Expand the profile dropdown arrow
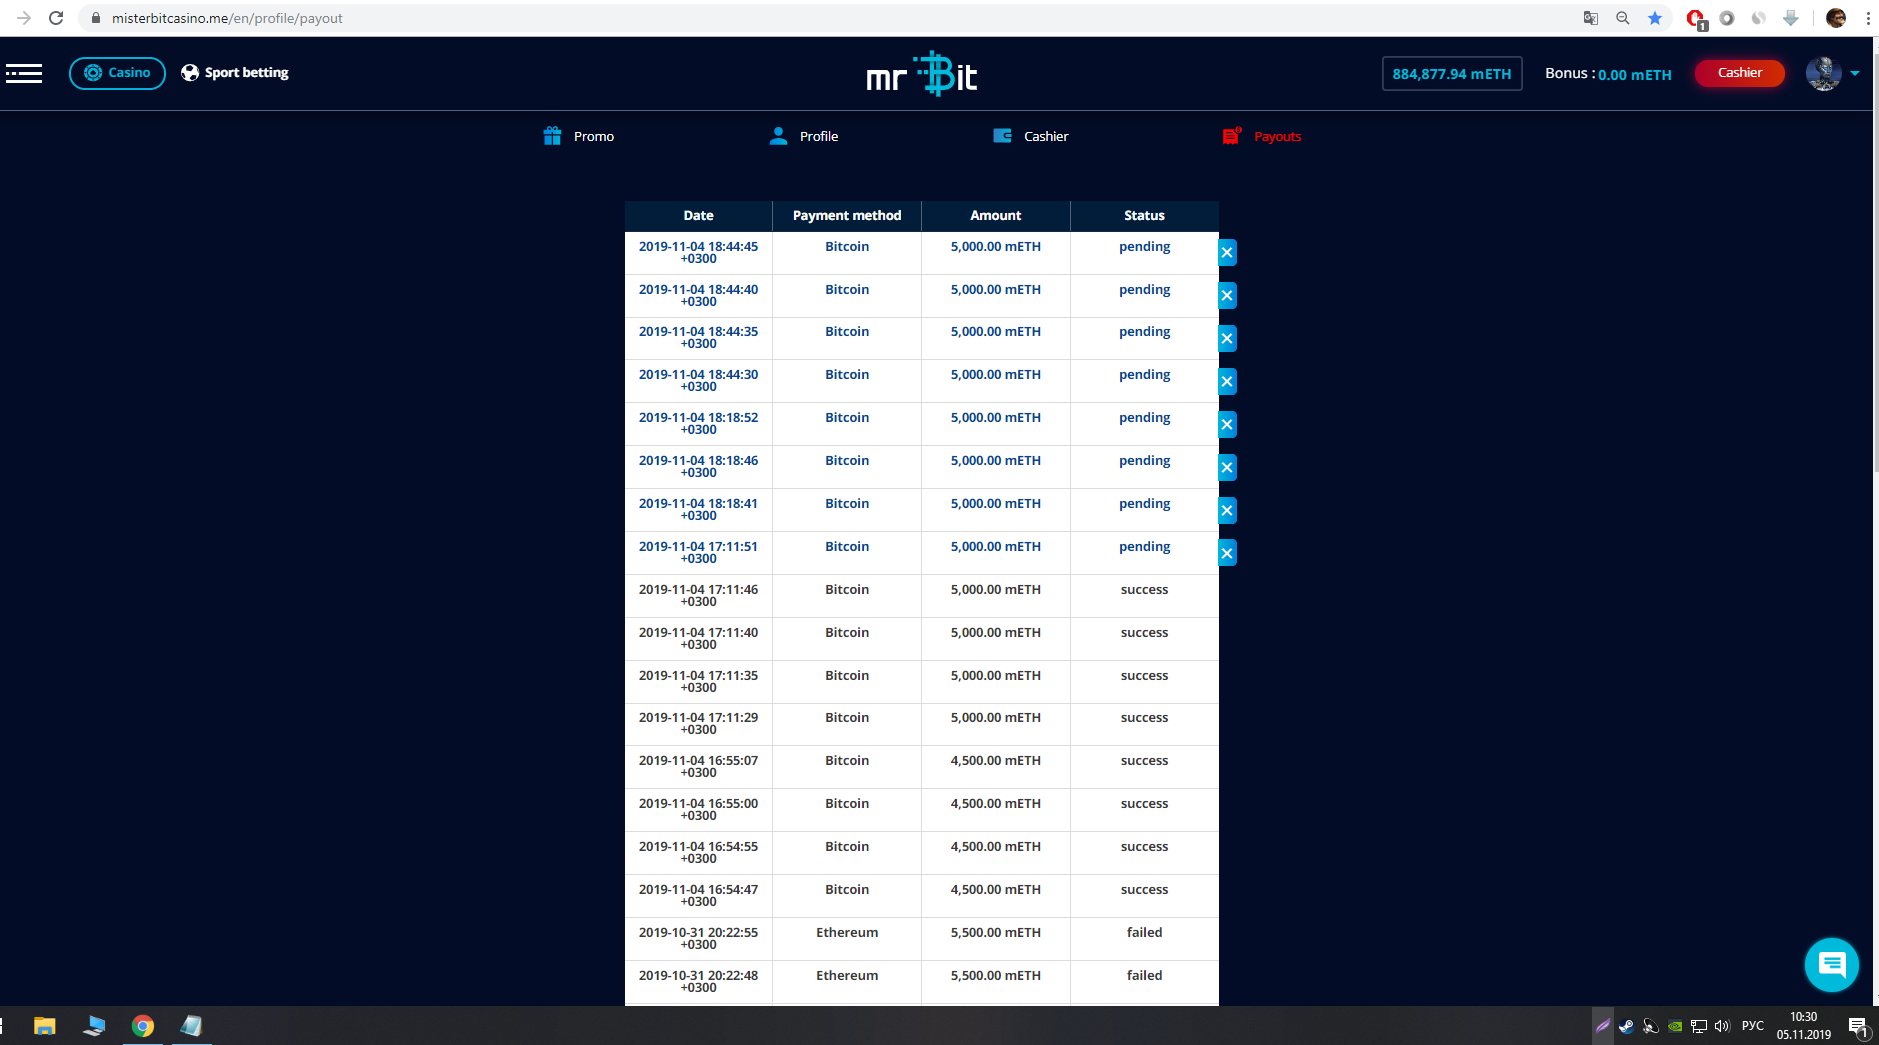Screen dimensions: 1879x1045 coord(1855,73)
